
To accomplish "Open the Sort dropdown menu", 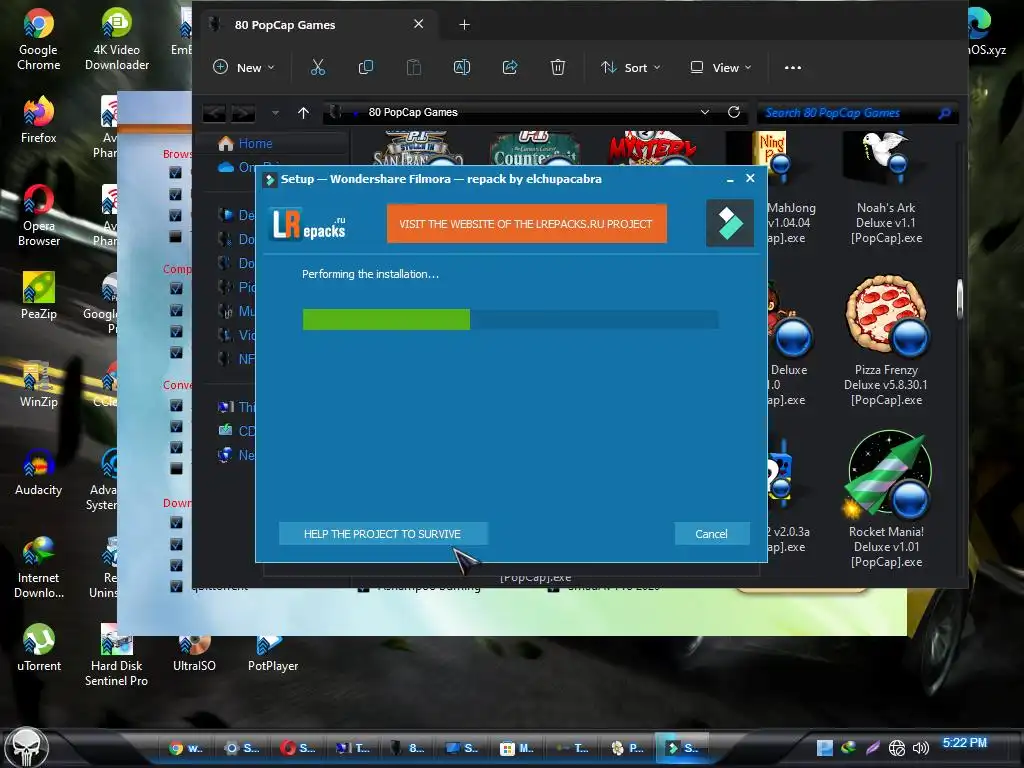I will pos(631,67).
